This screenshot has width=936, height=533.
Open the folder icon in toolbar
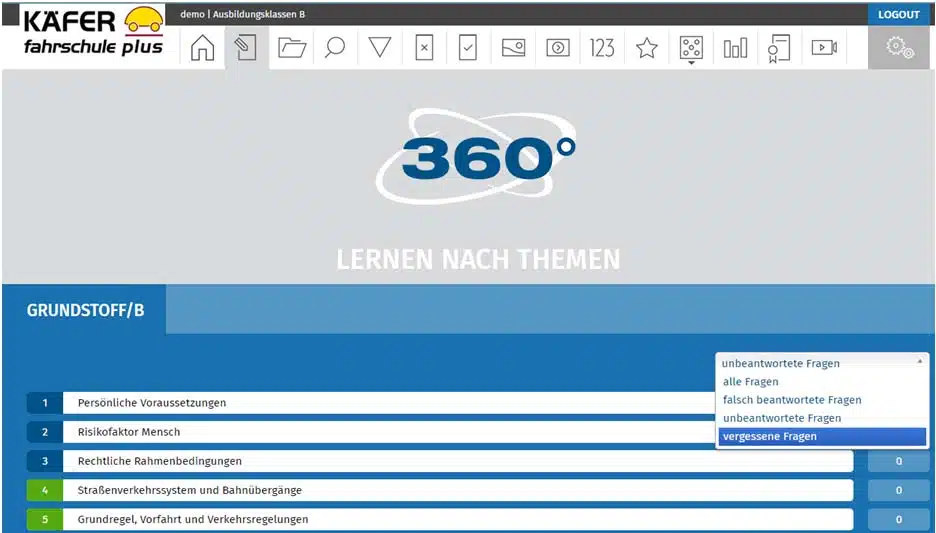coord(291,48)
